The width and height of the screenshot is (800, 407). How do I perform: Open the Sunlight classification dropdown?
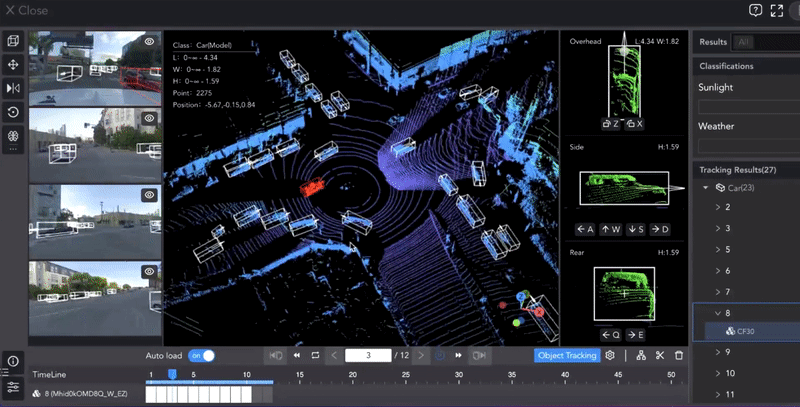748,107
